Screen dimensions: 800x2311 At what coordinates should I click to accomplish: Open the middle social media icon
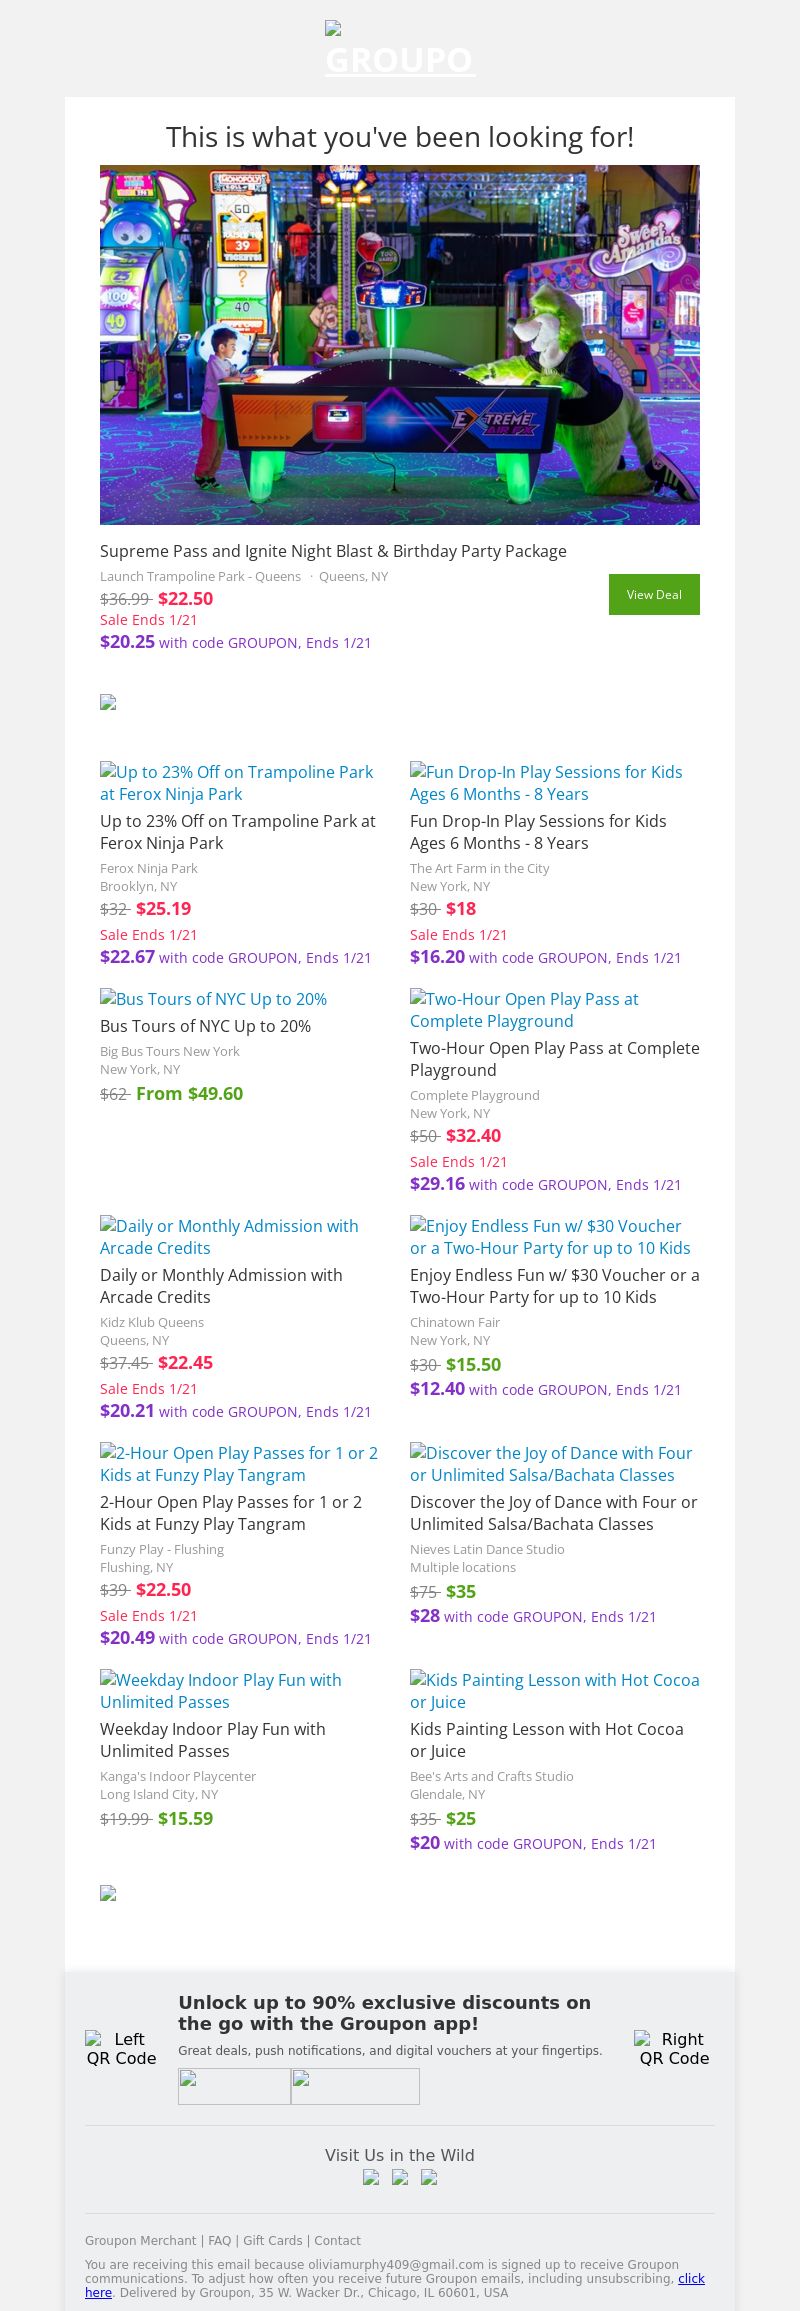[x=400, y=2178]
